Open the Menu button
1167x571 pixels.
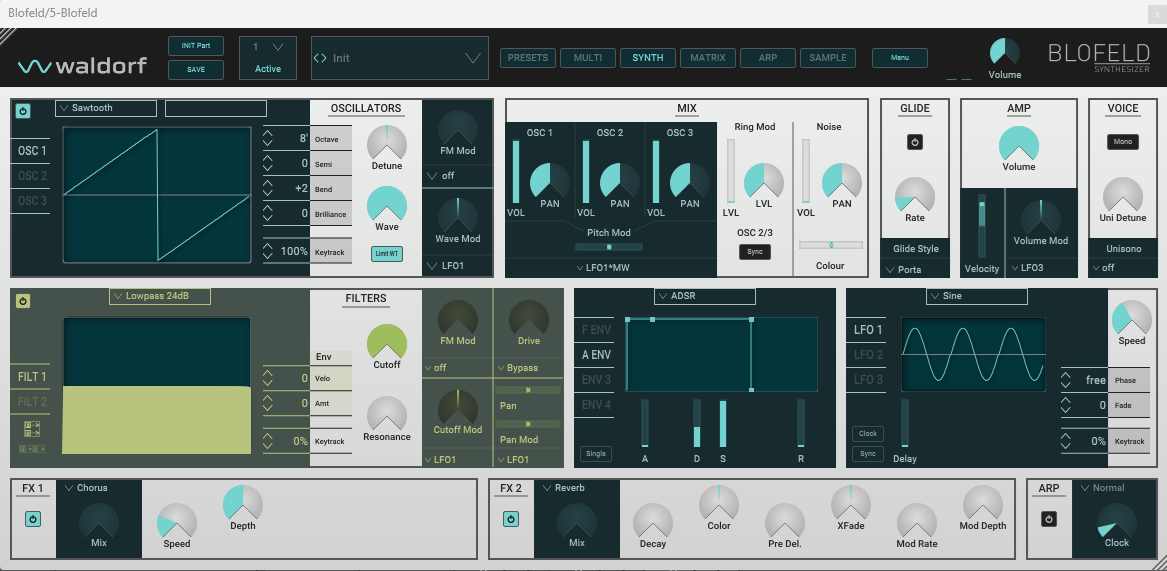click(900, 58)
